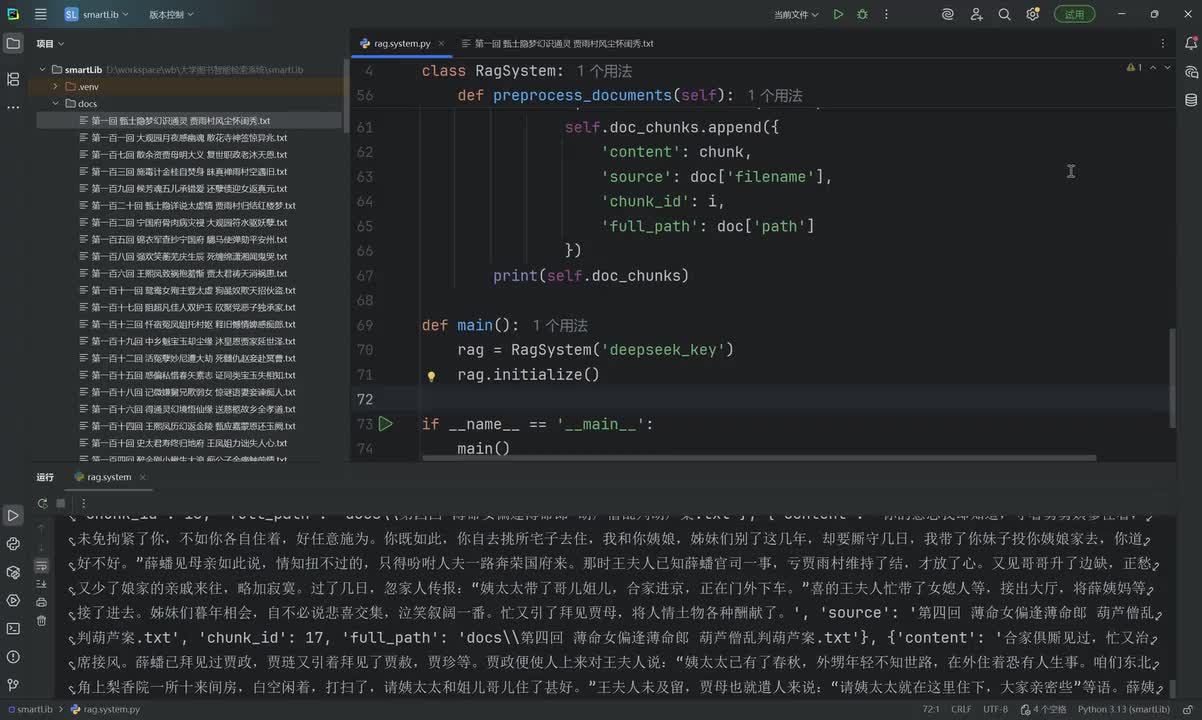Select 第一百一回 大观园月夜感幽魂 file in tree
The height and width of the screenshot is (720, 1202).
point(189,138)
